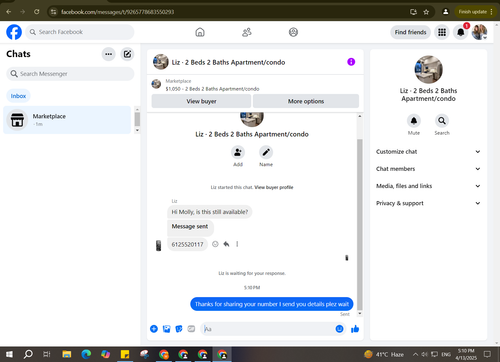The image size is (500, 362).
Task: Open the browser profile icon
Action: 445,12
